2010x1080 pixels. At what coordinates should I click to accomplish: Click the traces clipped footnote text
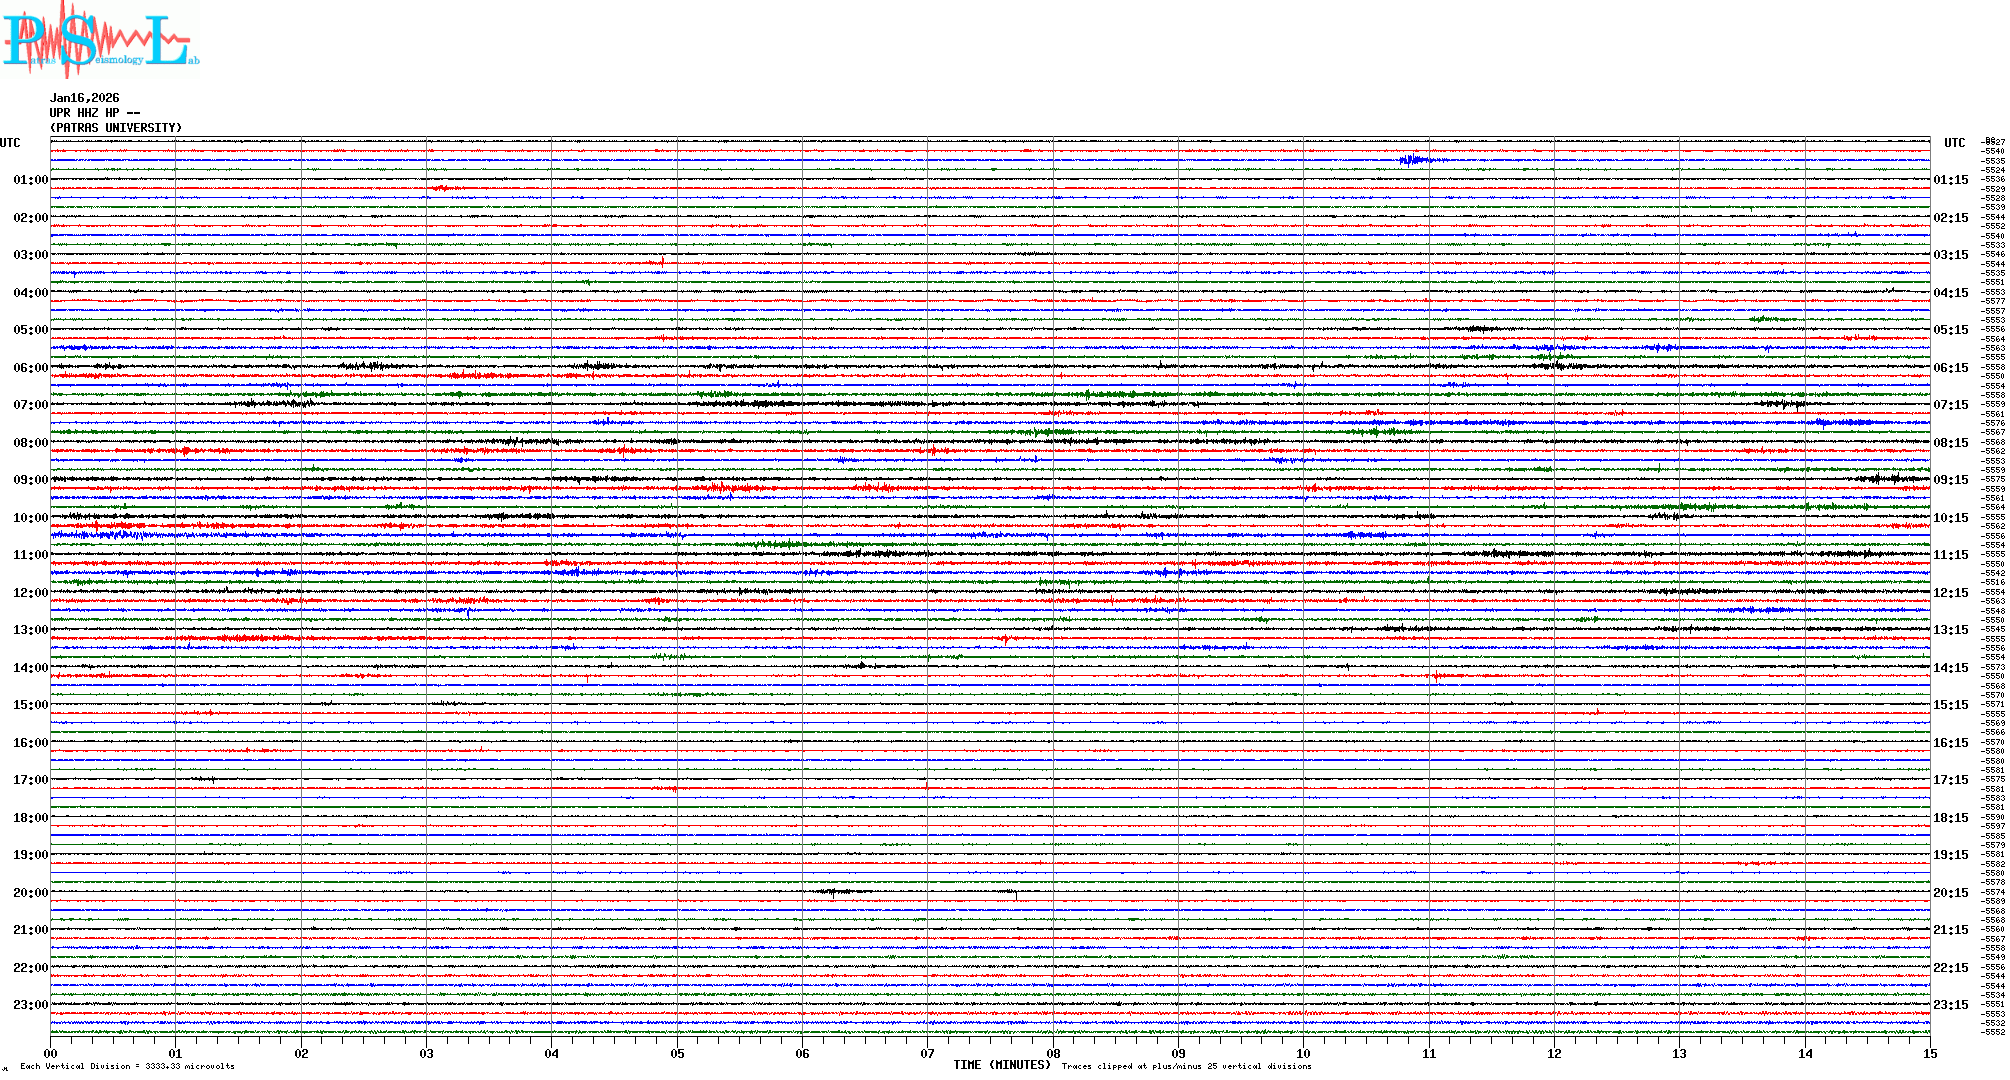[1186, 1066]
